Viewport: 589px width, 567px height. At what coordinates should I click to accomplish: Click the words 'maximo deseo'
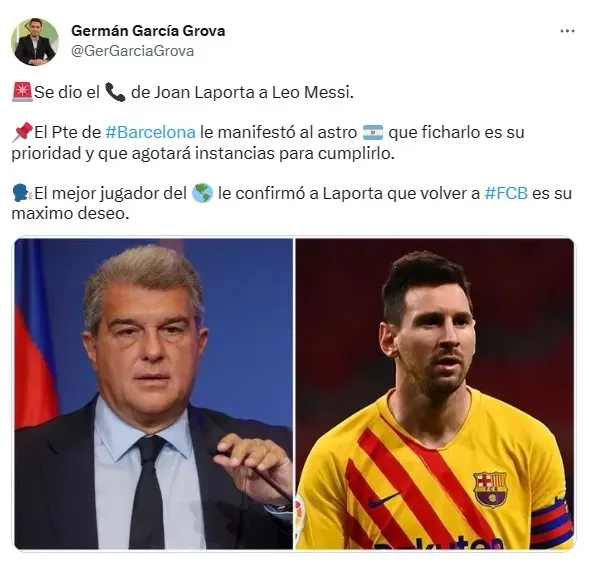tap(70, 214)
